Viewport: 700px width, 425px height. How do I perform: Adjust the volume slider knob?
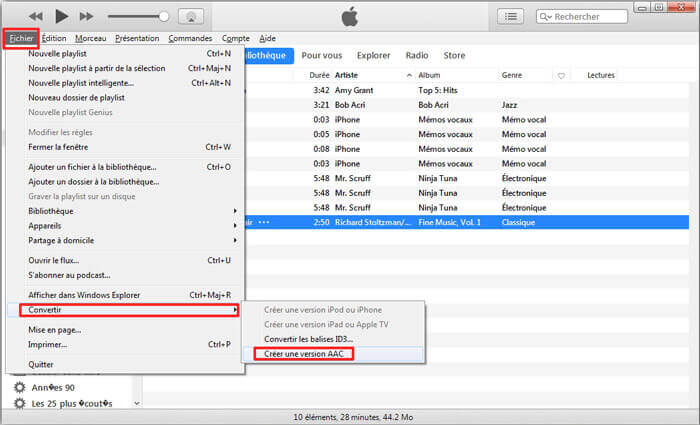[x=164, y=16]
